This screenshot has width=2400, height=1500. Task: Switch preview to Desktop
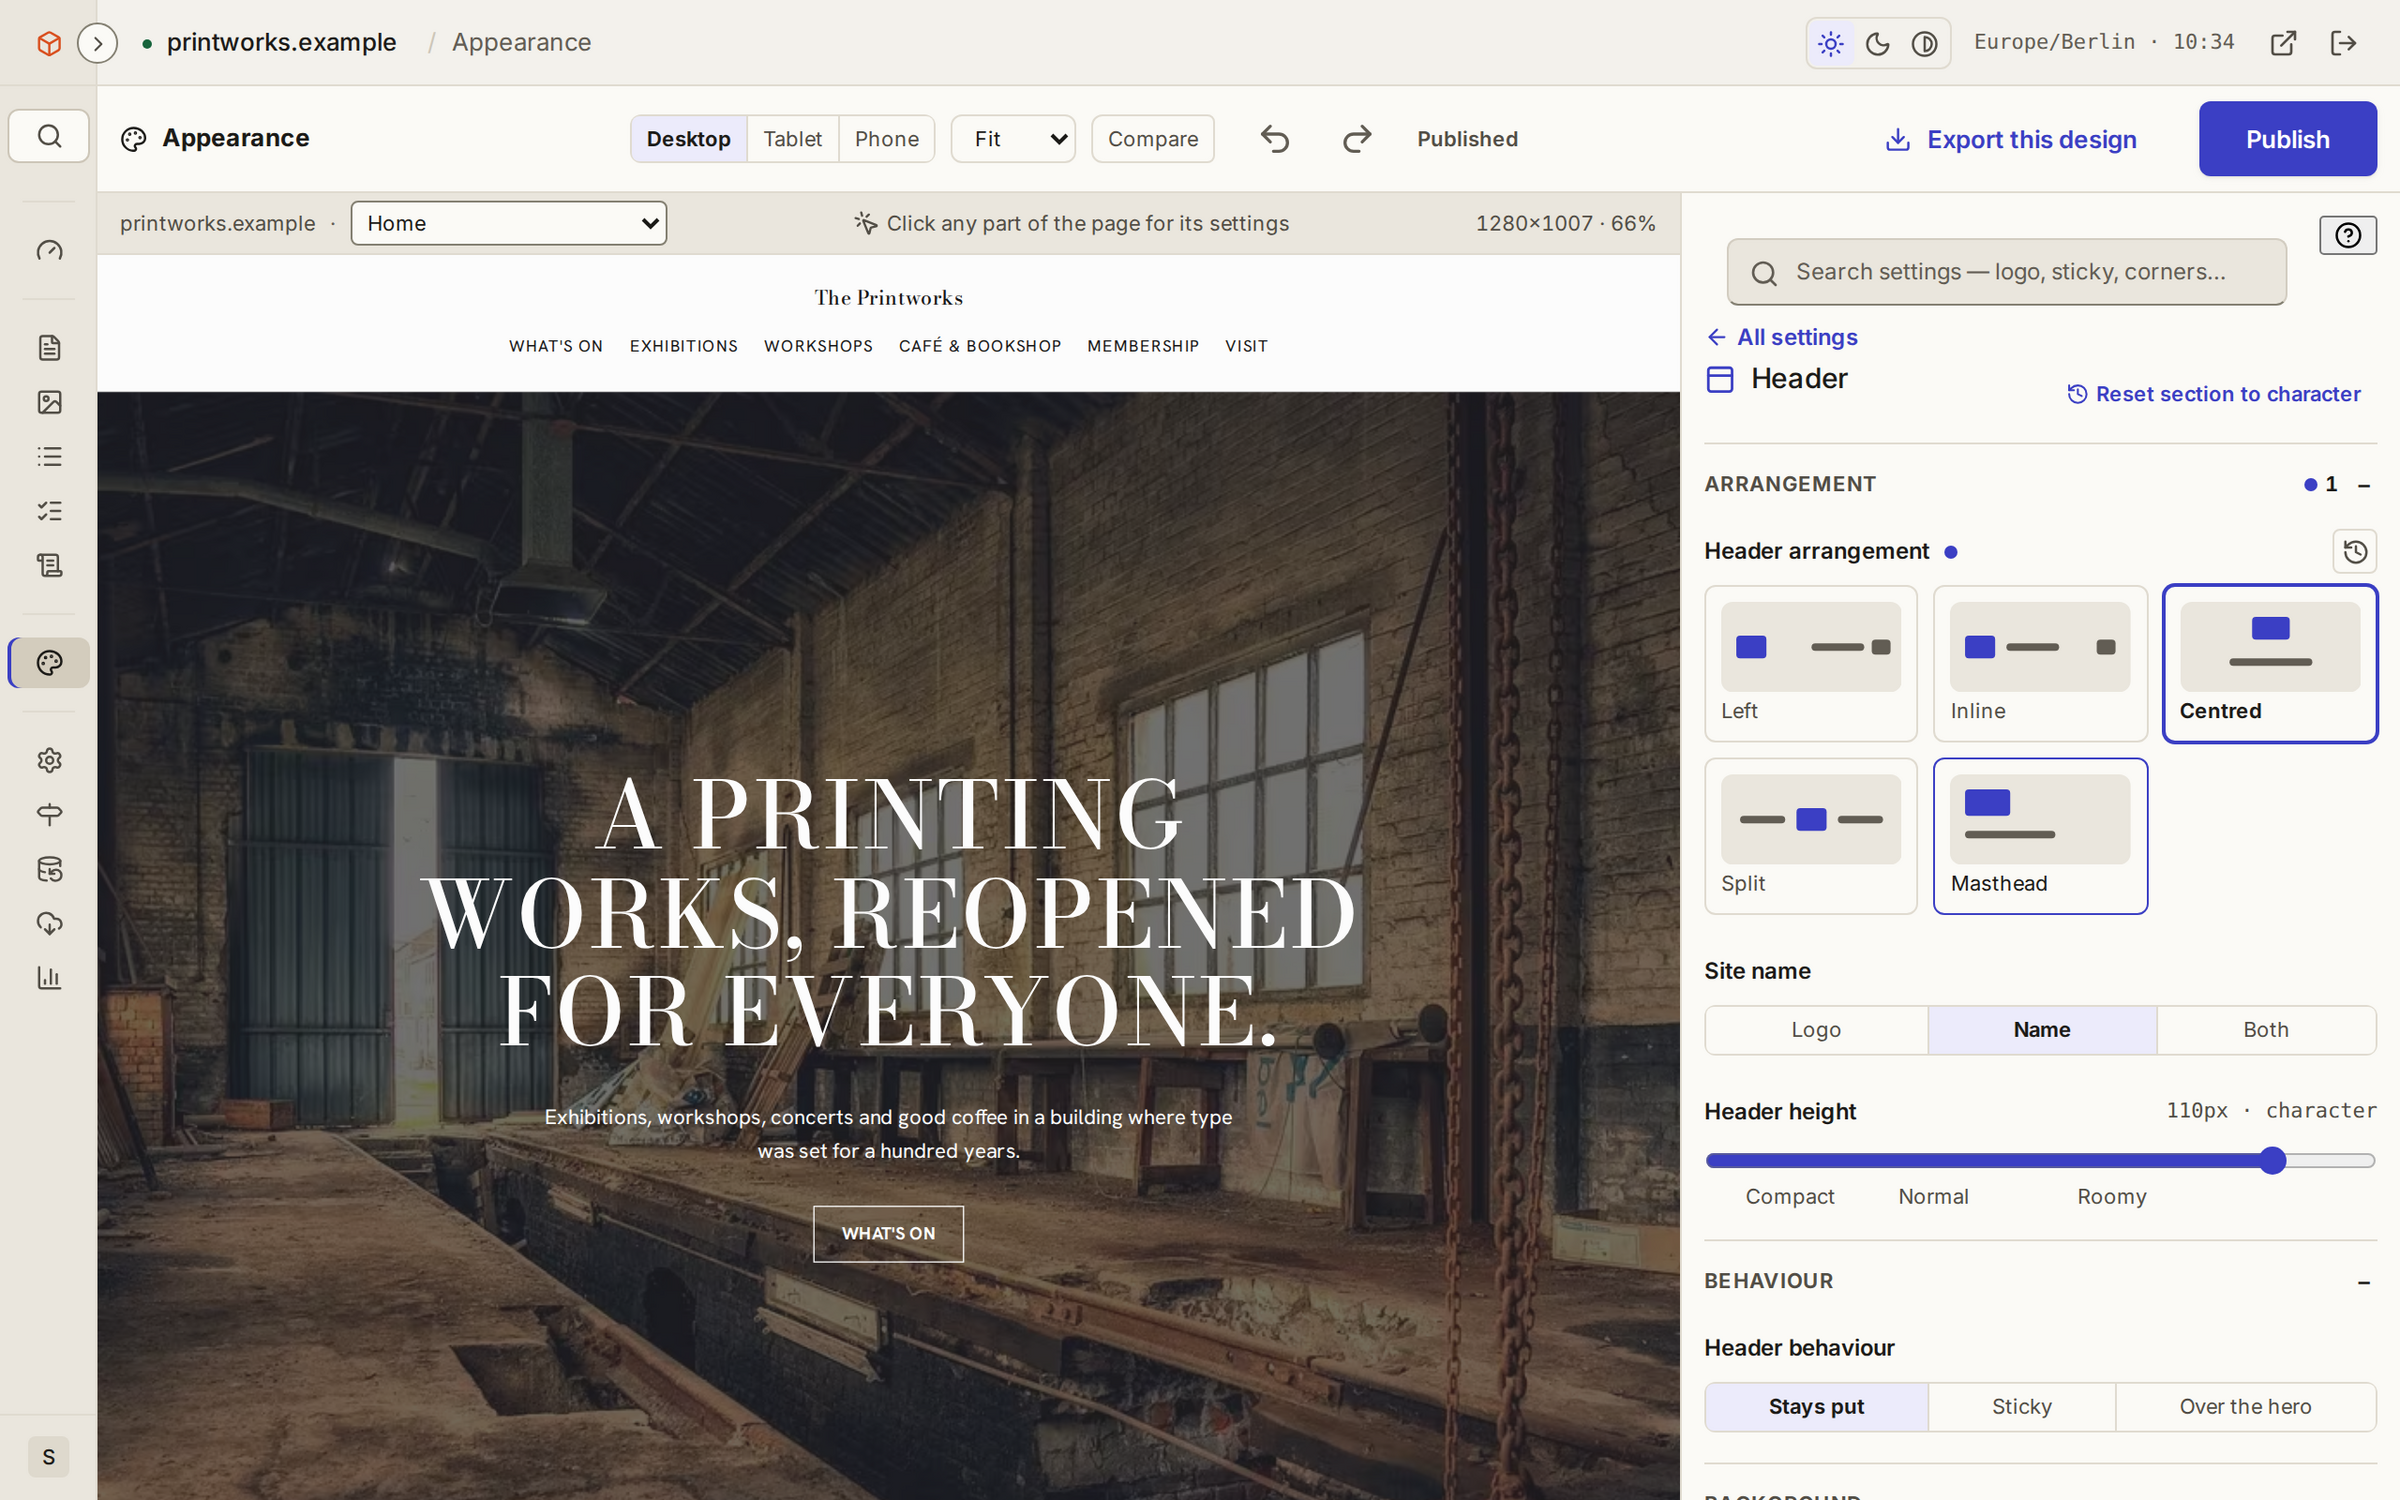coord(688,139)
